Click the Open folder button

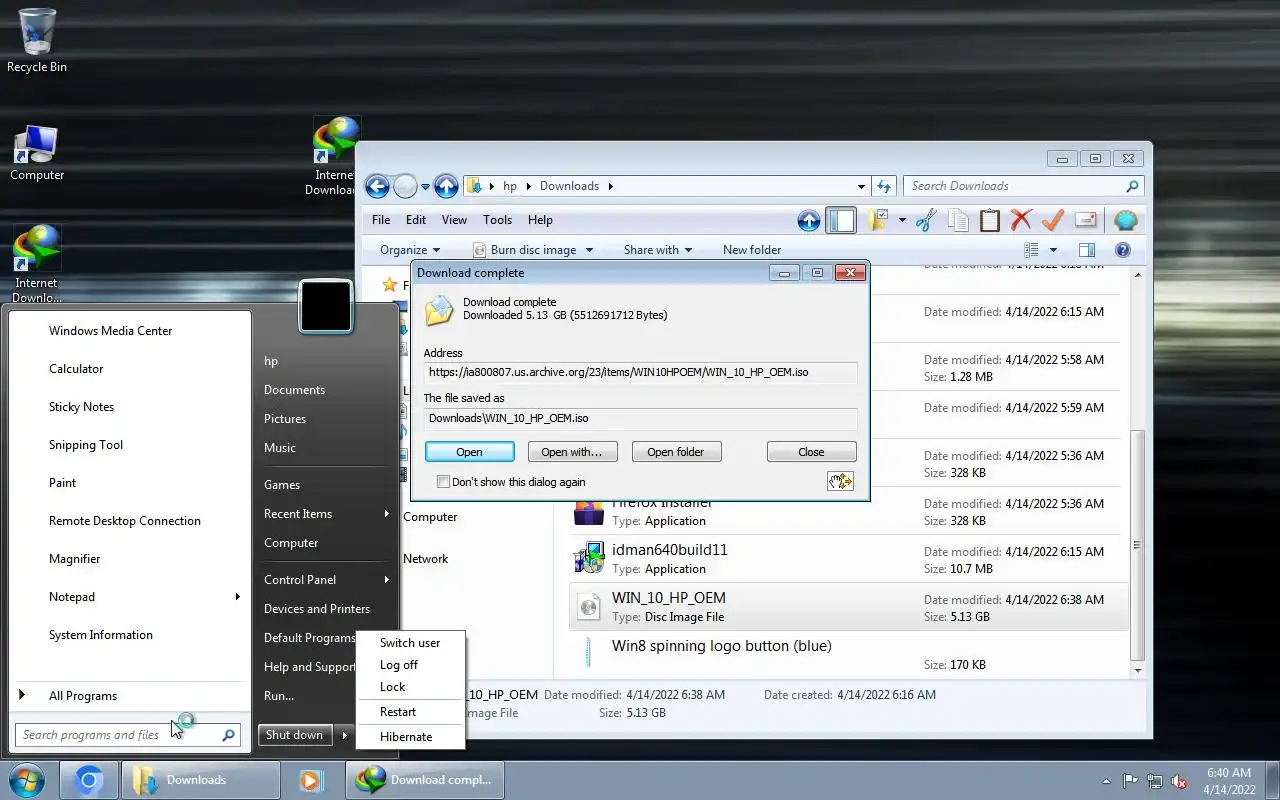tap(676, 452)
